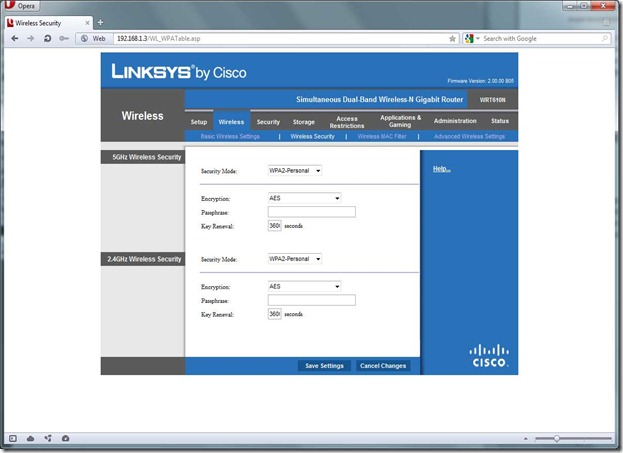Open the Wireless router tab
The width and height of the screenshot is (623, 453).
coord(231,122)
